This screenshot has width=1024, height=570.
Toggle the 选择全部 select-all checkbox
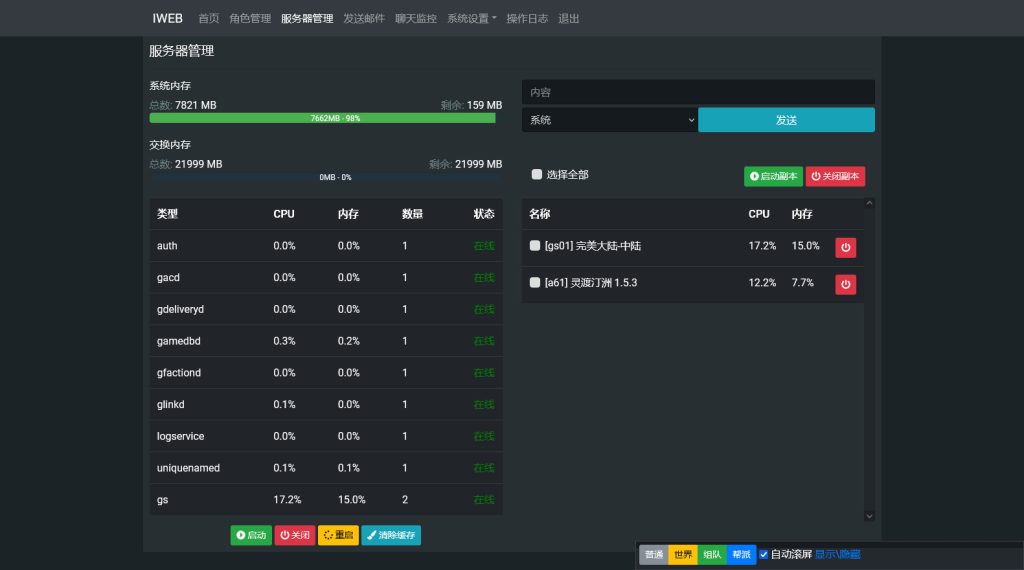(537, 174)
